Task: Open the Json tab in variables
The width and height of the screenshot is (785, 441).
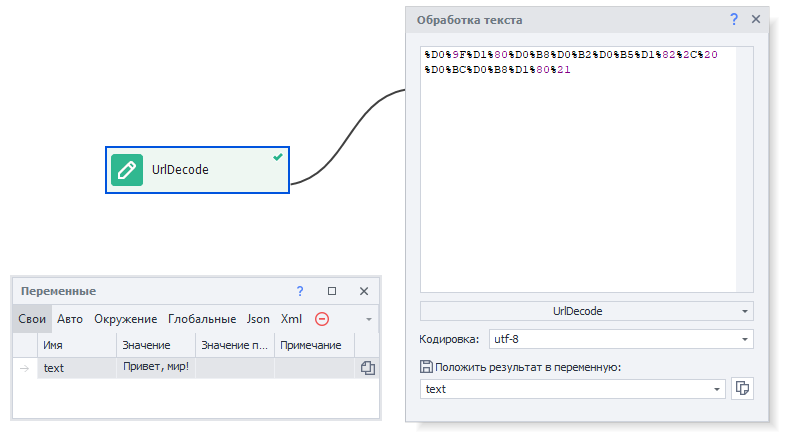Action: tap(258, 319)
